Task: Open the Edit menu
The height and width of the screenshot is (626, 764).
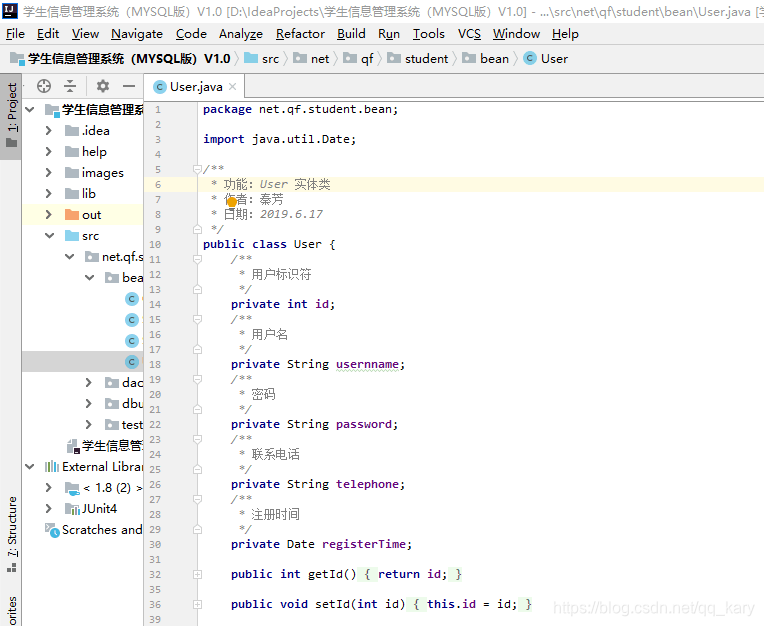Action: [48, 34]
